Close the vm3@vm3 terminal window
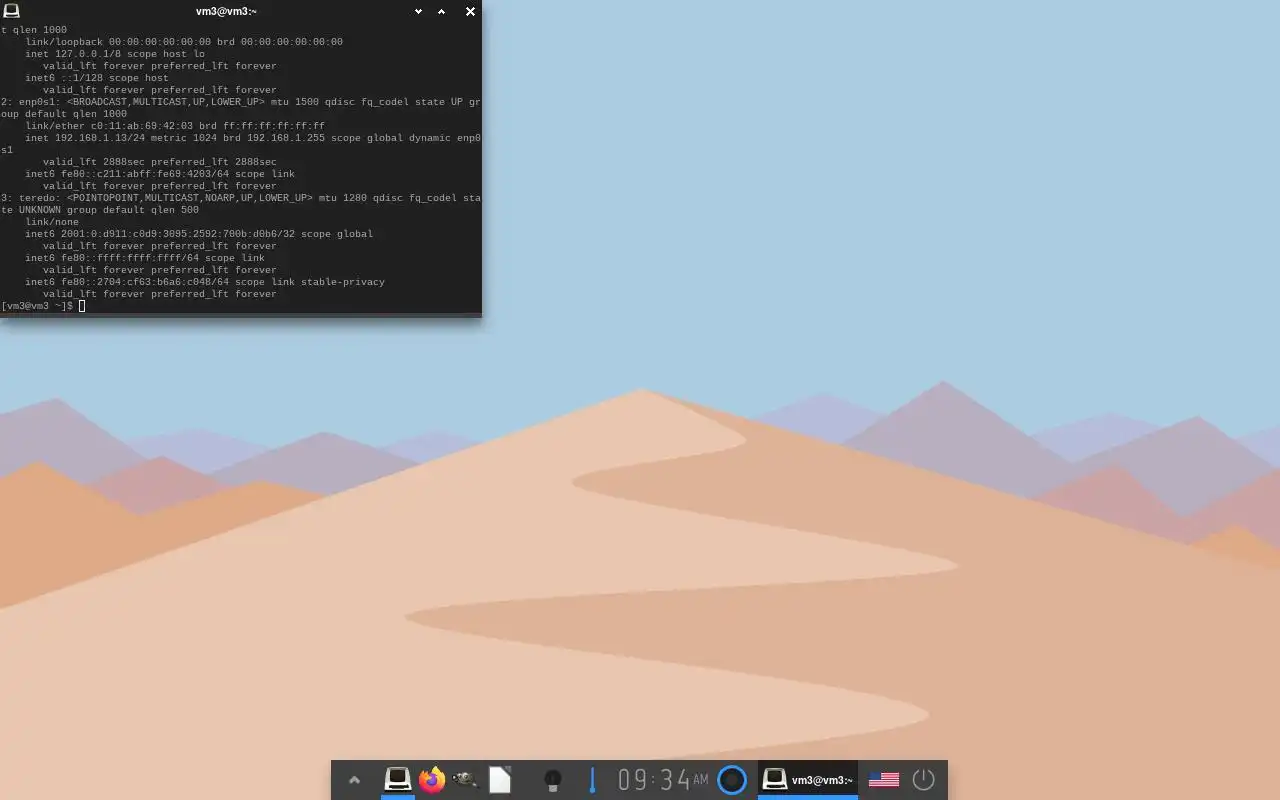The height and width of the screenshot is (800, 1280). coord(470,11)
